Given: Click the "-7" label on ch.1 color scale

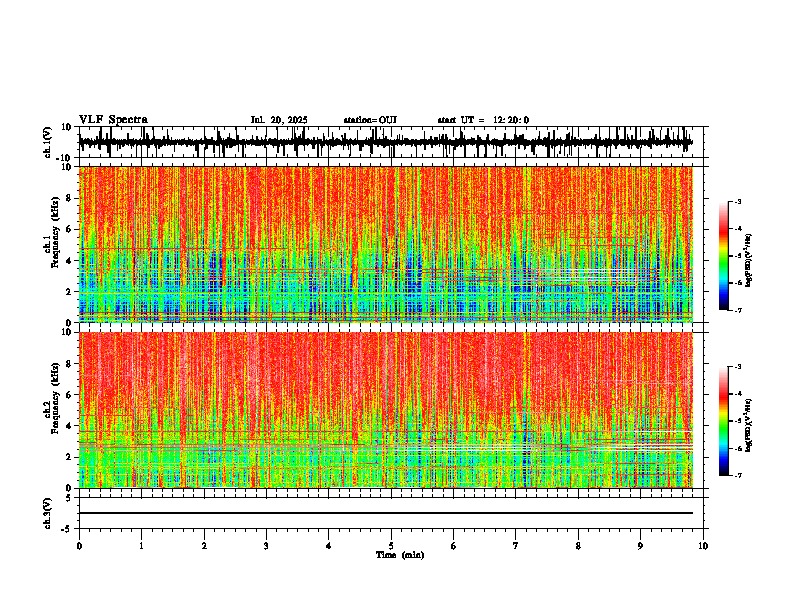Looking at the screenshot, I should point(738,310).
